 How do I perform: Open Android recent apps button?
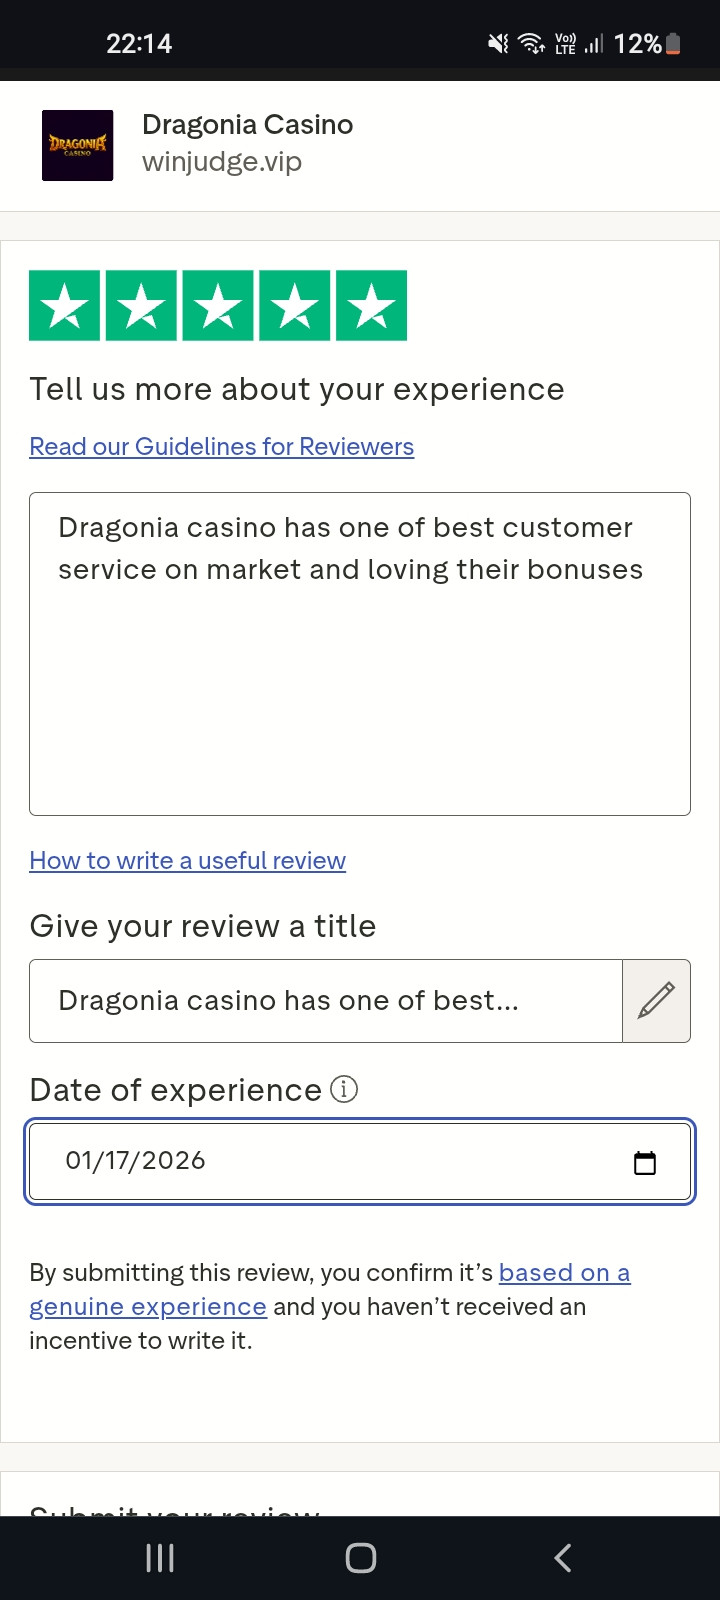click(160, 1557)
